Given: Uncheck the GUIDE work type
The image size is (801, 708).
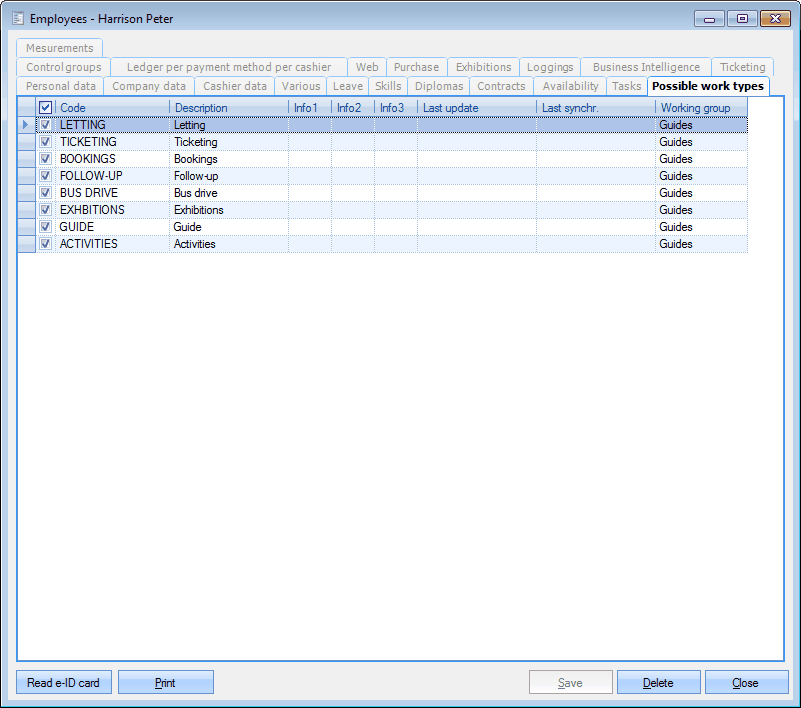Looking at the screenshot, I should click(45, 226).
